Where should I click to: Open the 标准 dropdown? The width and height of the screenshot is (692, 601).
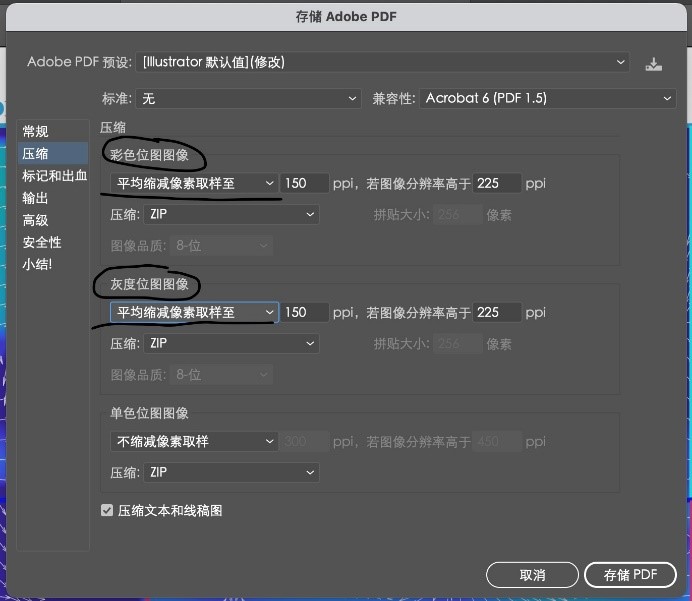coord(248,98)
